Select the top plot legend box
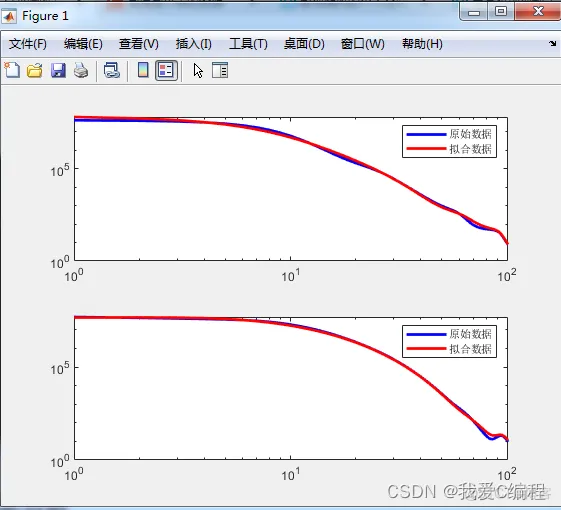Image resolution: width=561 pixels, height=510 pixels. [x=449, y=141]
